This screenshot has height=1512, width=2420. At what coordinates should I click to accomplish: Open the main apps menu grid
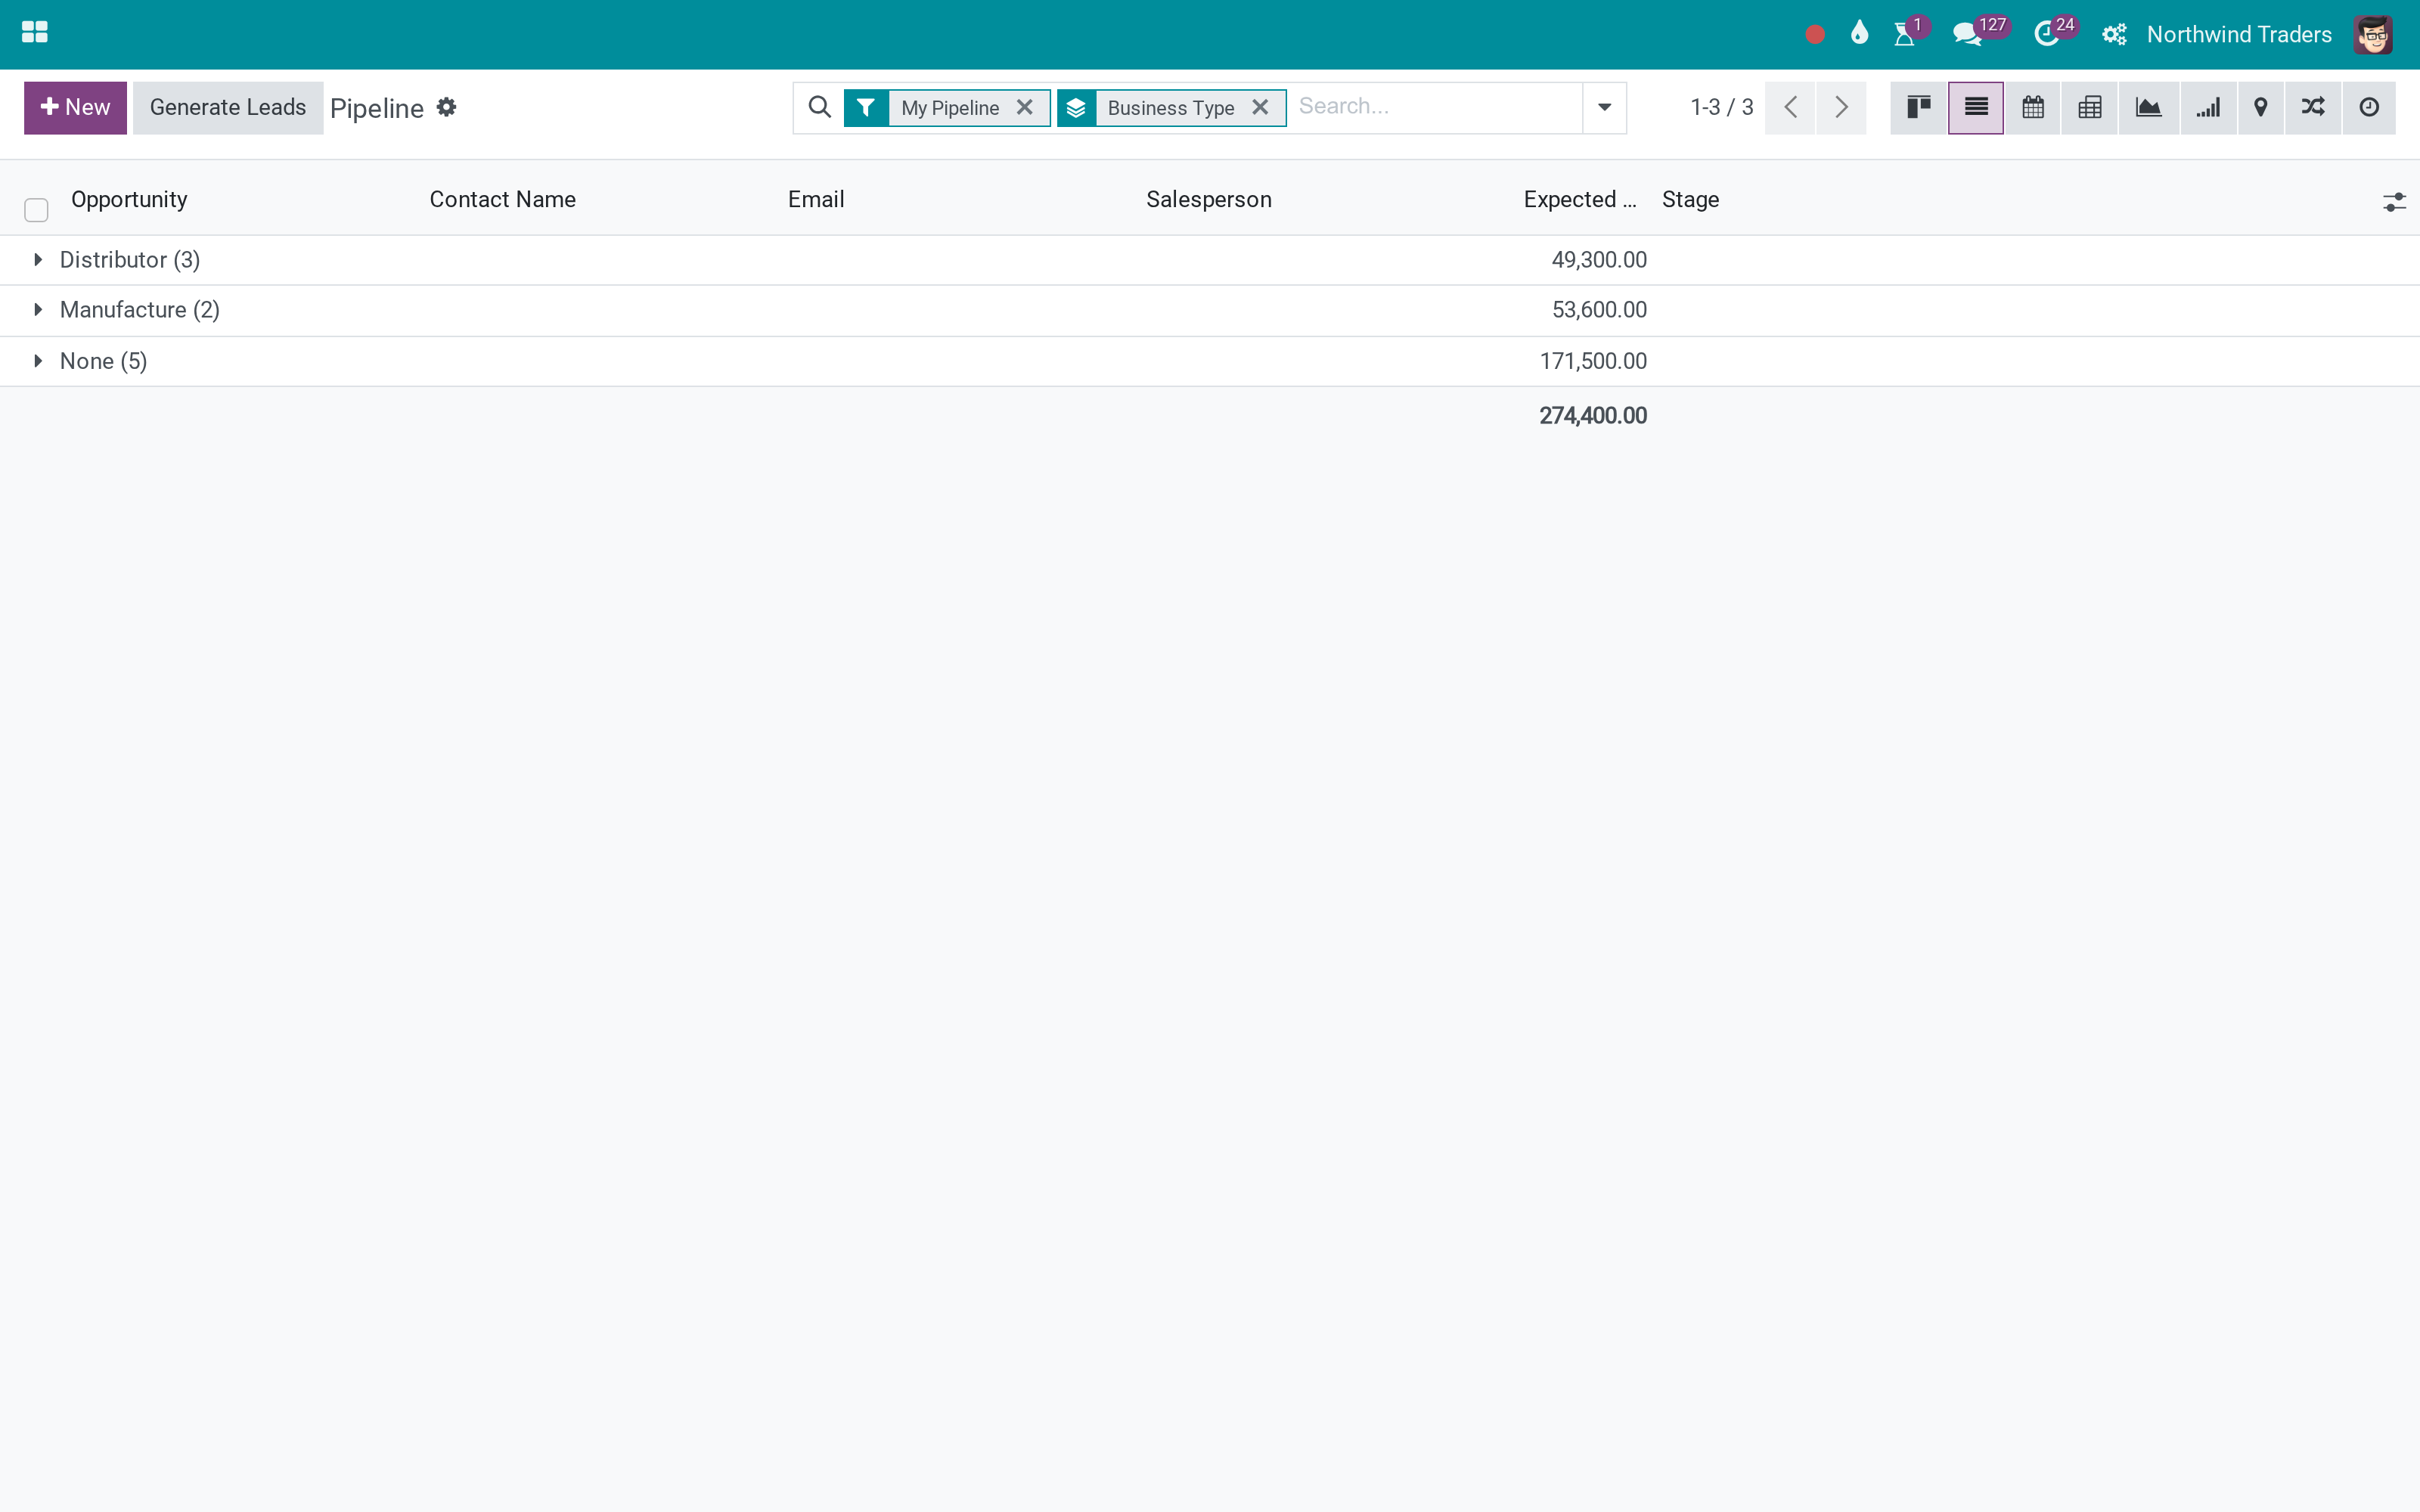click(34, 33)
